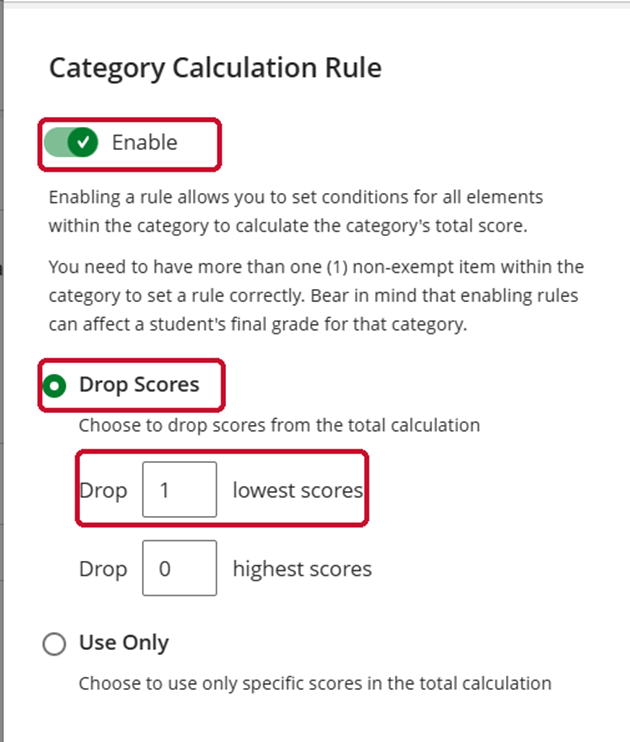Click the 'lowest scores' label
The height and width of the screenshot is (742, 630).
pyautogui.click(x=298, y=490)
